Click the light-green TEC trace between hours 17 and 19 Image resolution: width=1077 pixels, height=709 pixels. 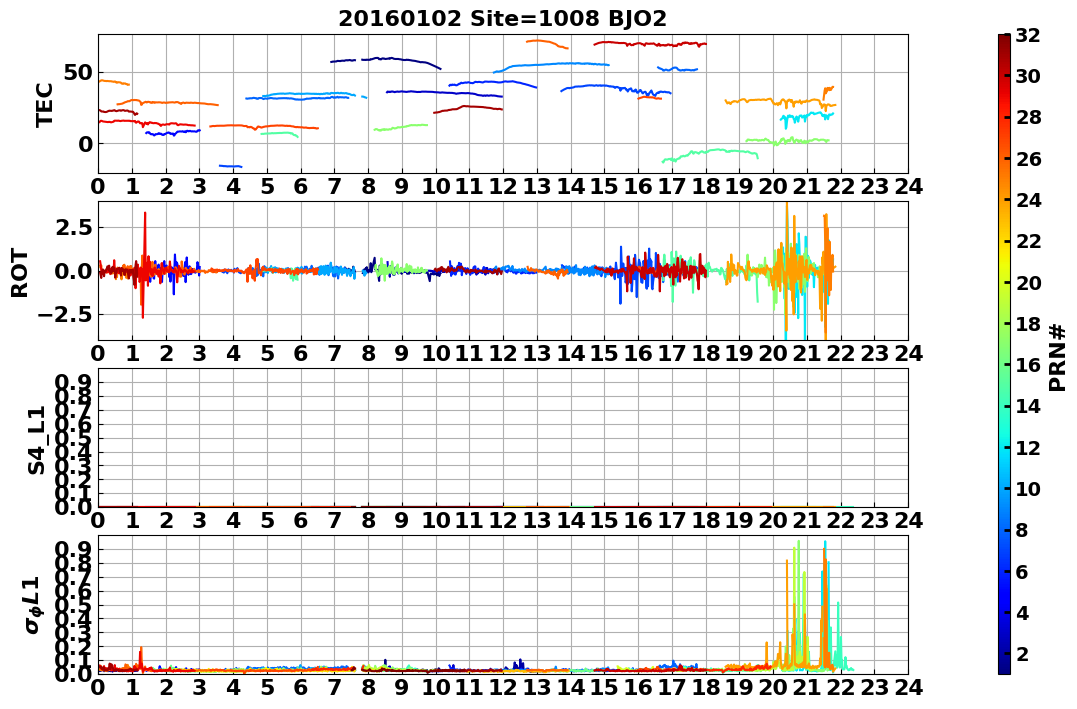[710, 155]
